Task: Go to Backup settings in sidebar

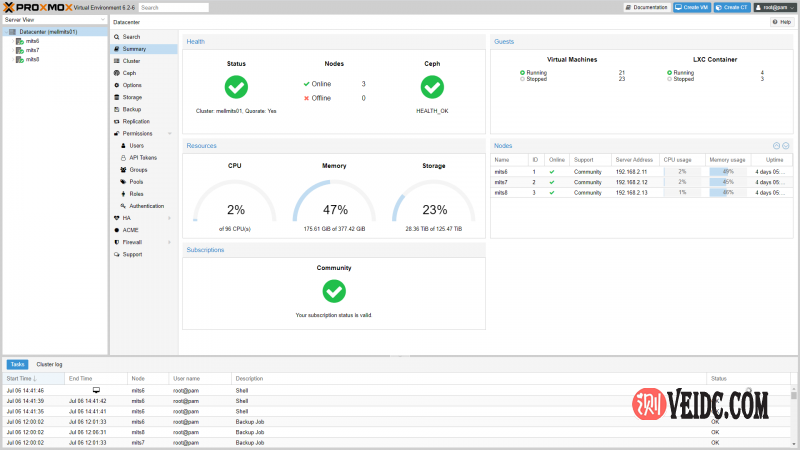Action: 132,109
